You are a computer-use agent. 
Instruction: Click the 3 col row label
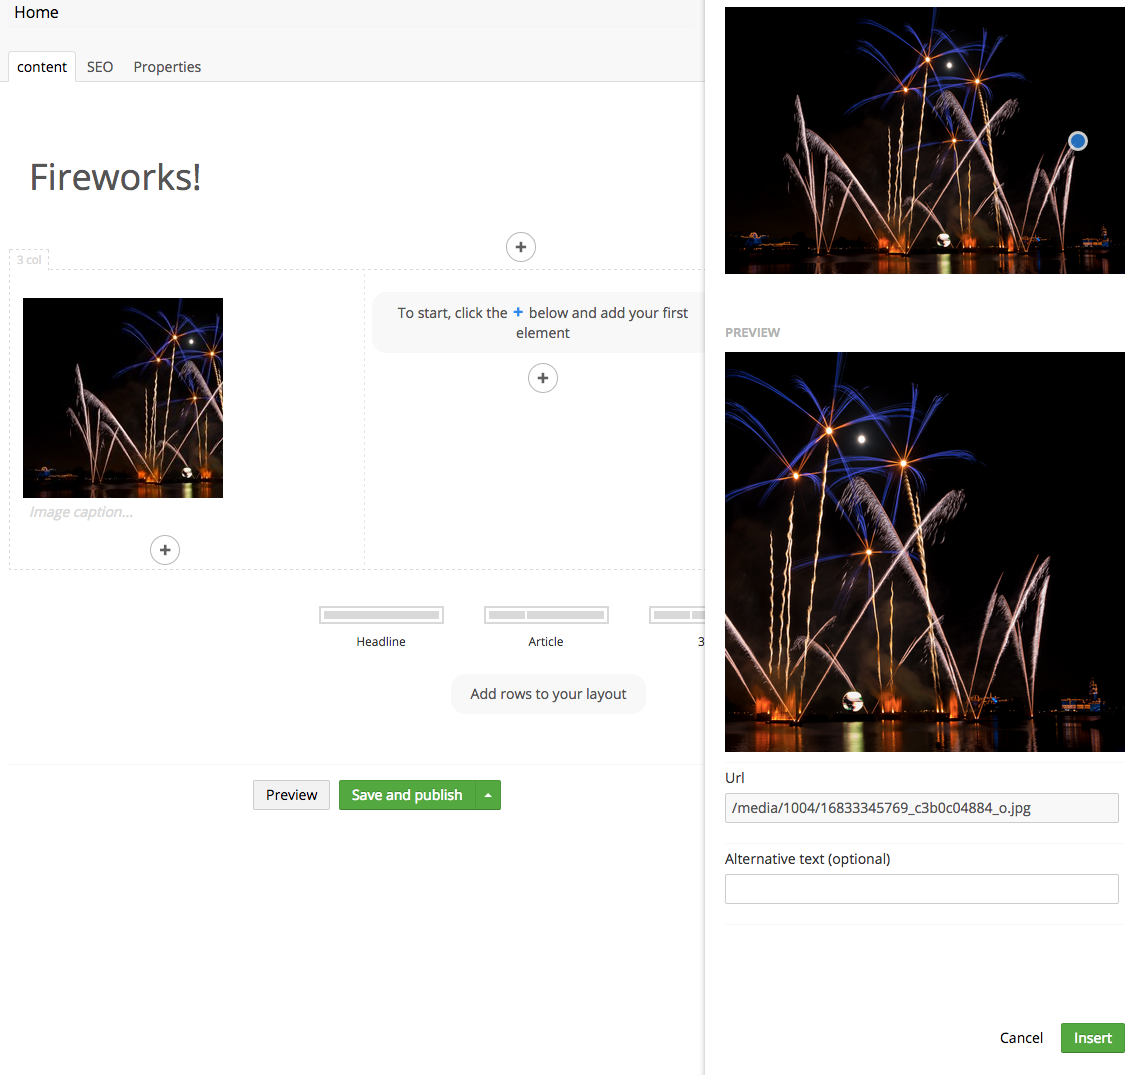click(29, 260)
